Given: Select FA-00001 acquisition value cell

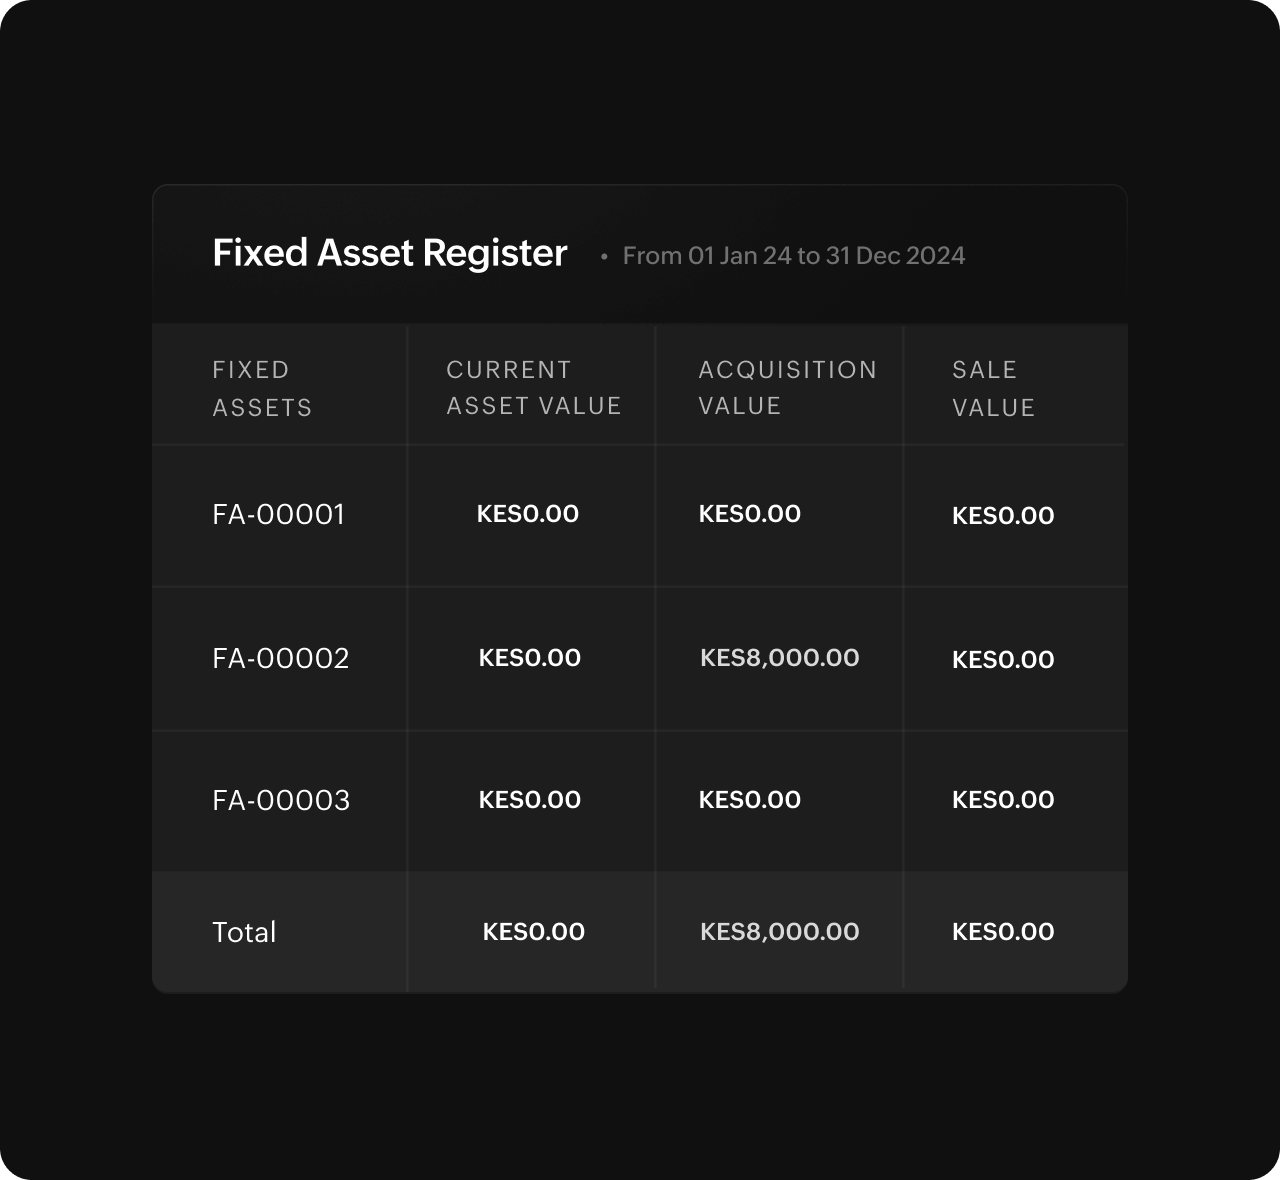Looking at the screenshot, I should point(749,514).
